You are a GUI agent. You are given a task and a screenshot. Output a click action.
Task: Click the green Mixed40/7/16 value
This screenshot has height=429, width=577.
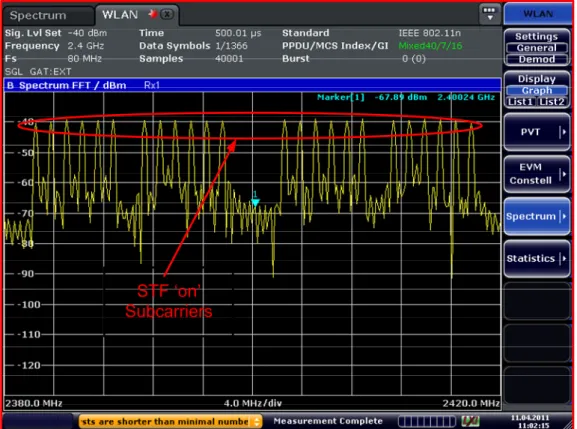point(431,46)
